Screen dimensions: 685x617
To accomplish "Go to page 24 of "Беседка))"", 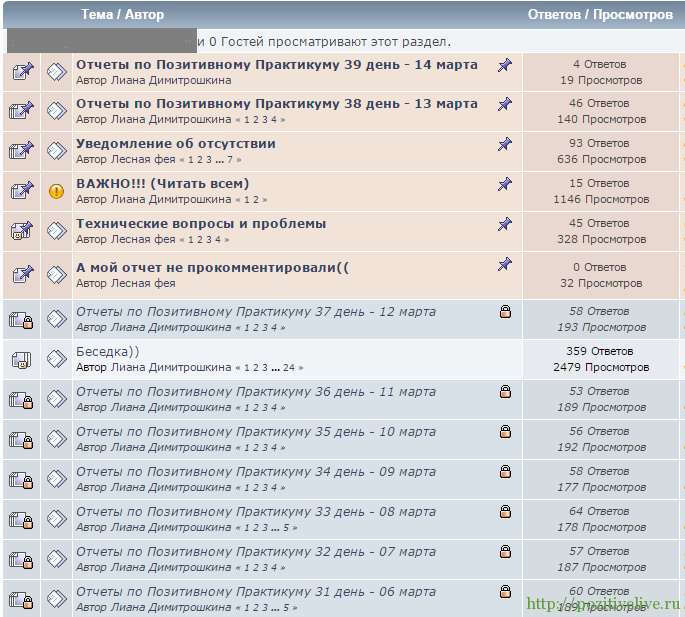I will (290, 368).
